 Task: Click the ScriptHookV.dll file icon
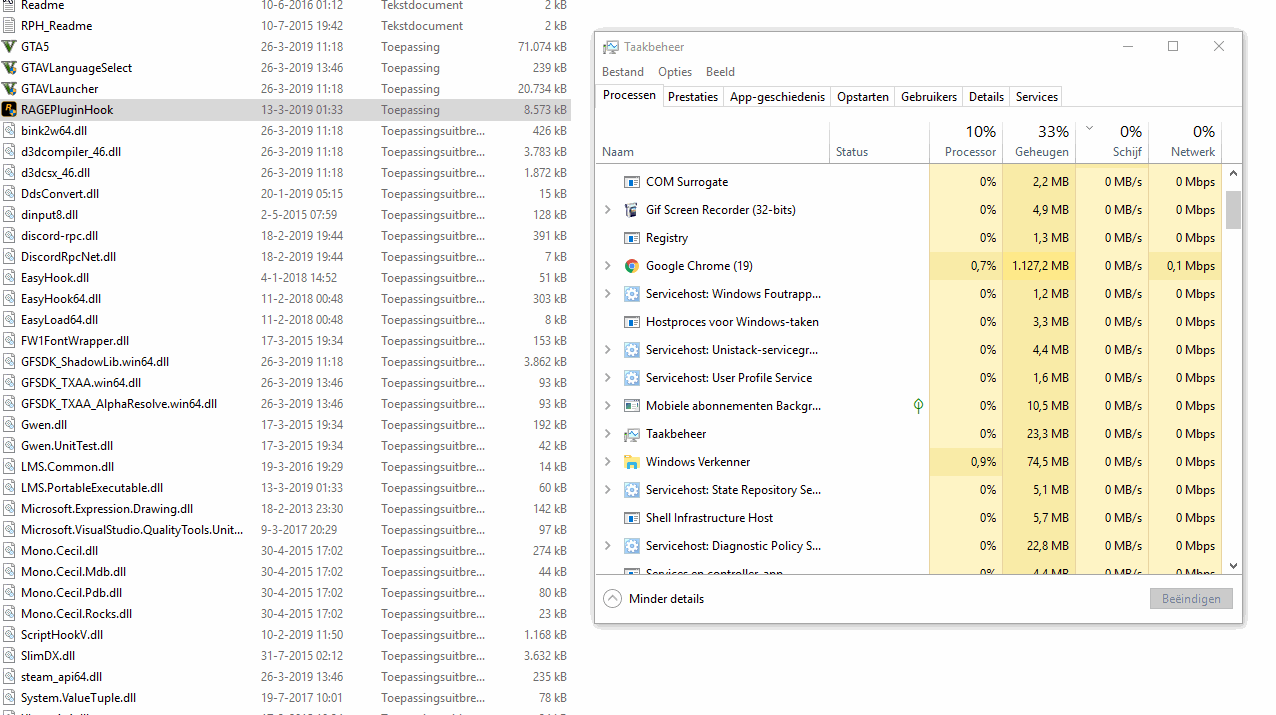tap(9, 635)
